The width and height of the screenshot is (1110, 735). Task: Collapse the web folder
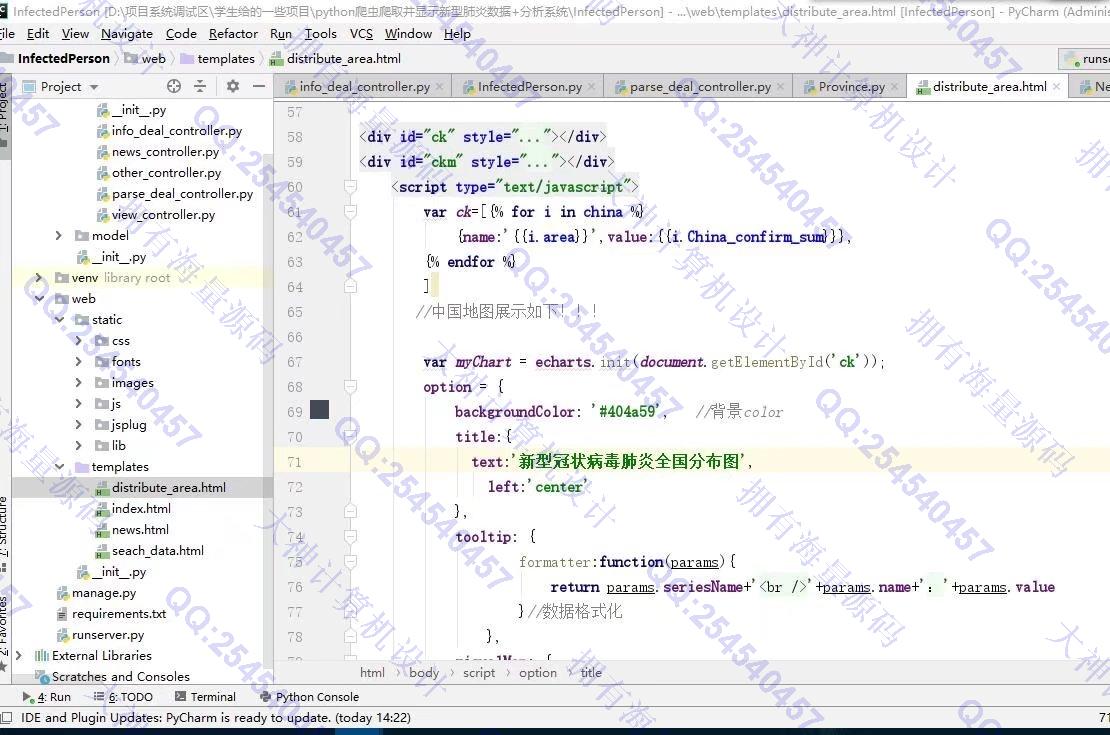pyautogui.click(x=39, y=299)
